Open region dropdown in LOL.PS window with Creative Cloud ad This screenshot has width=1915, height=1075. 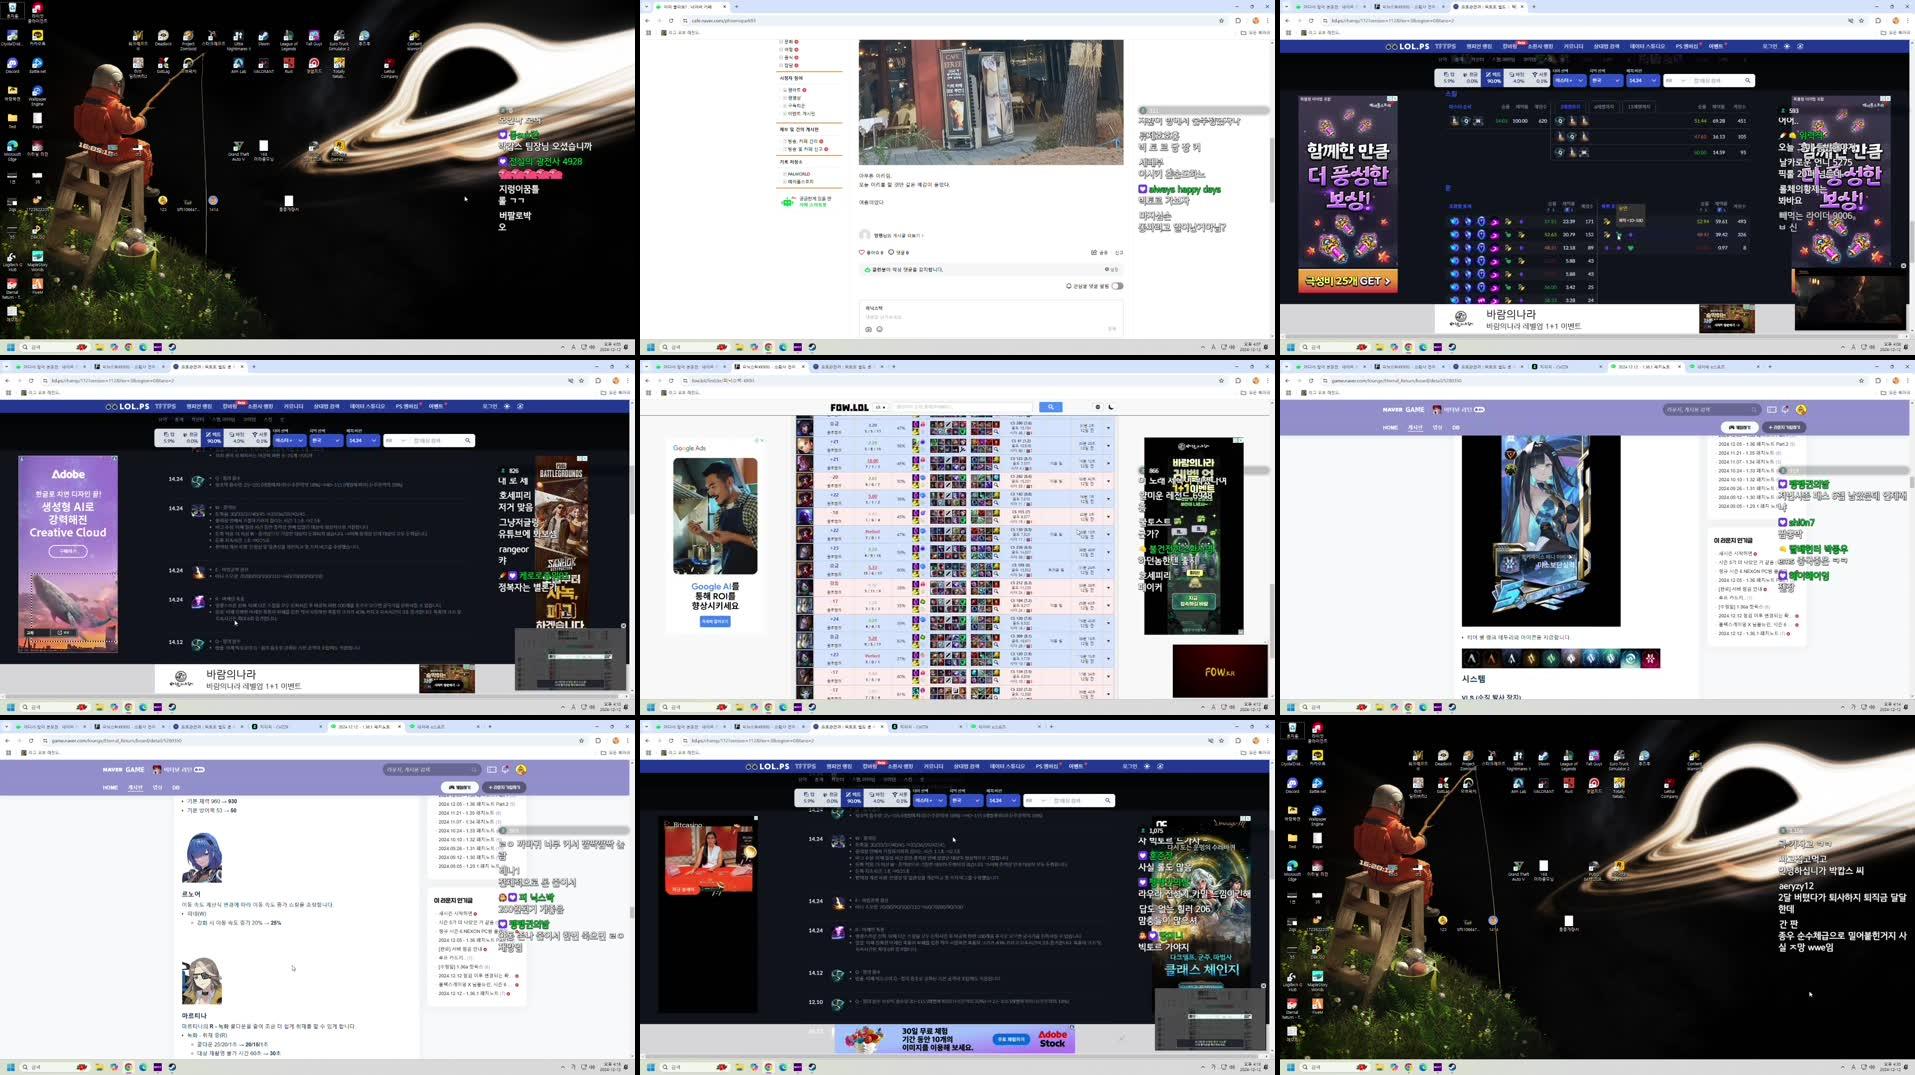coord(324,440)
